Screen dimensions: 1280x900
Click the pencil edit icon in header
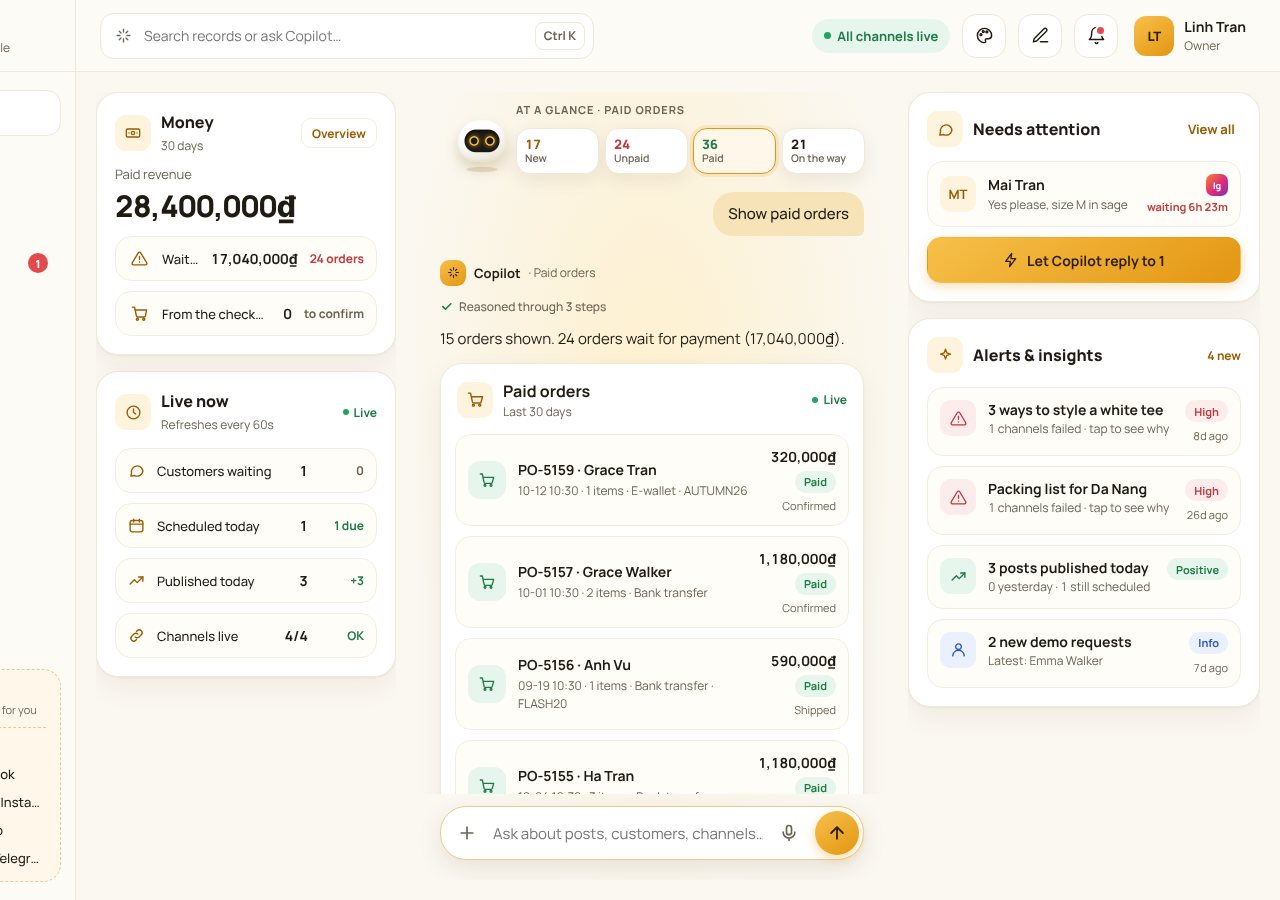point(1040,36)
